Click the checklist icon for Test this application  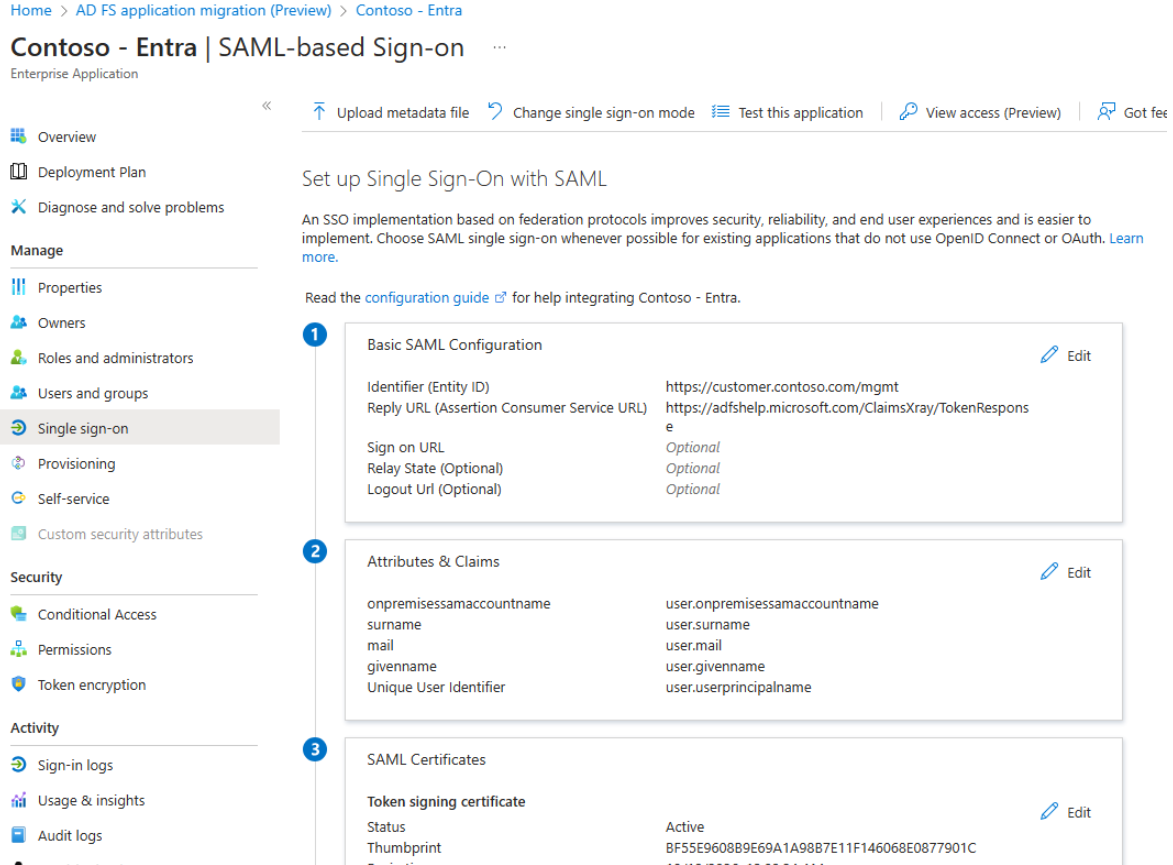coord(720,111)
